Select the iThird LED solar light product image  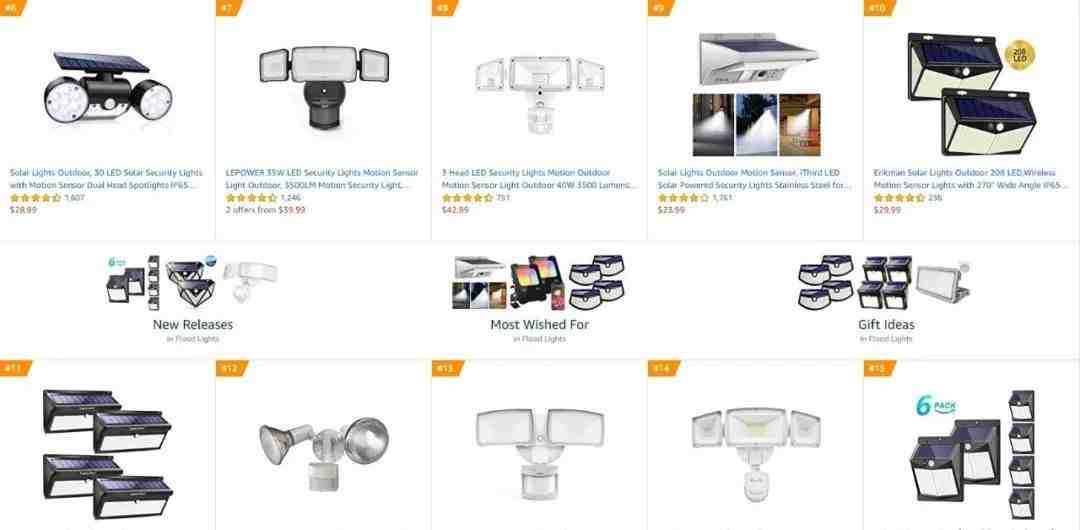tap(756, 94)
